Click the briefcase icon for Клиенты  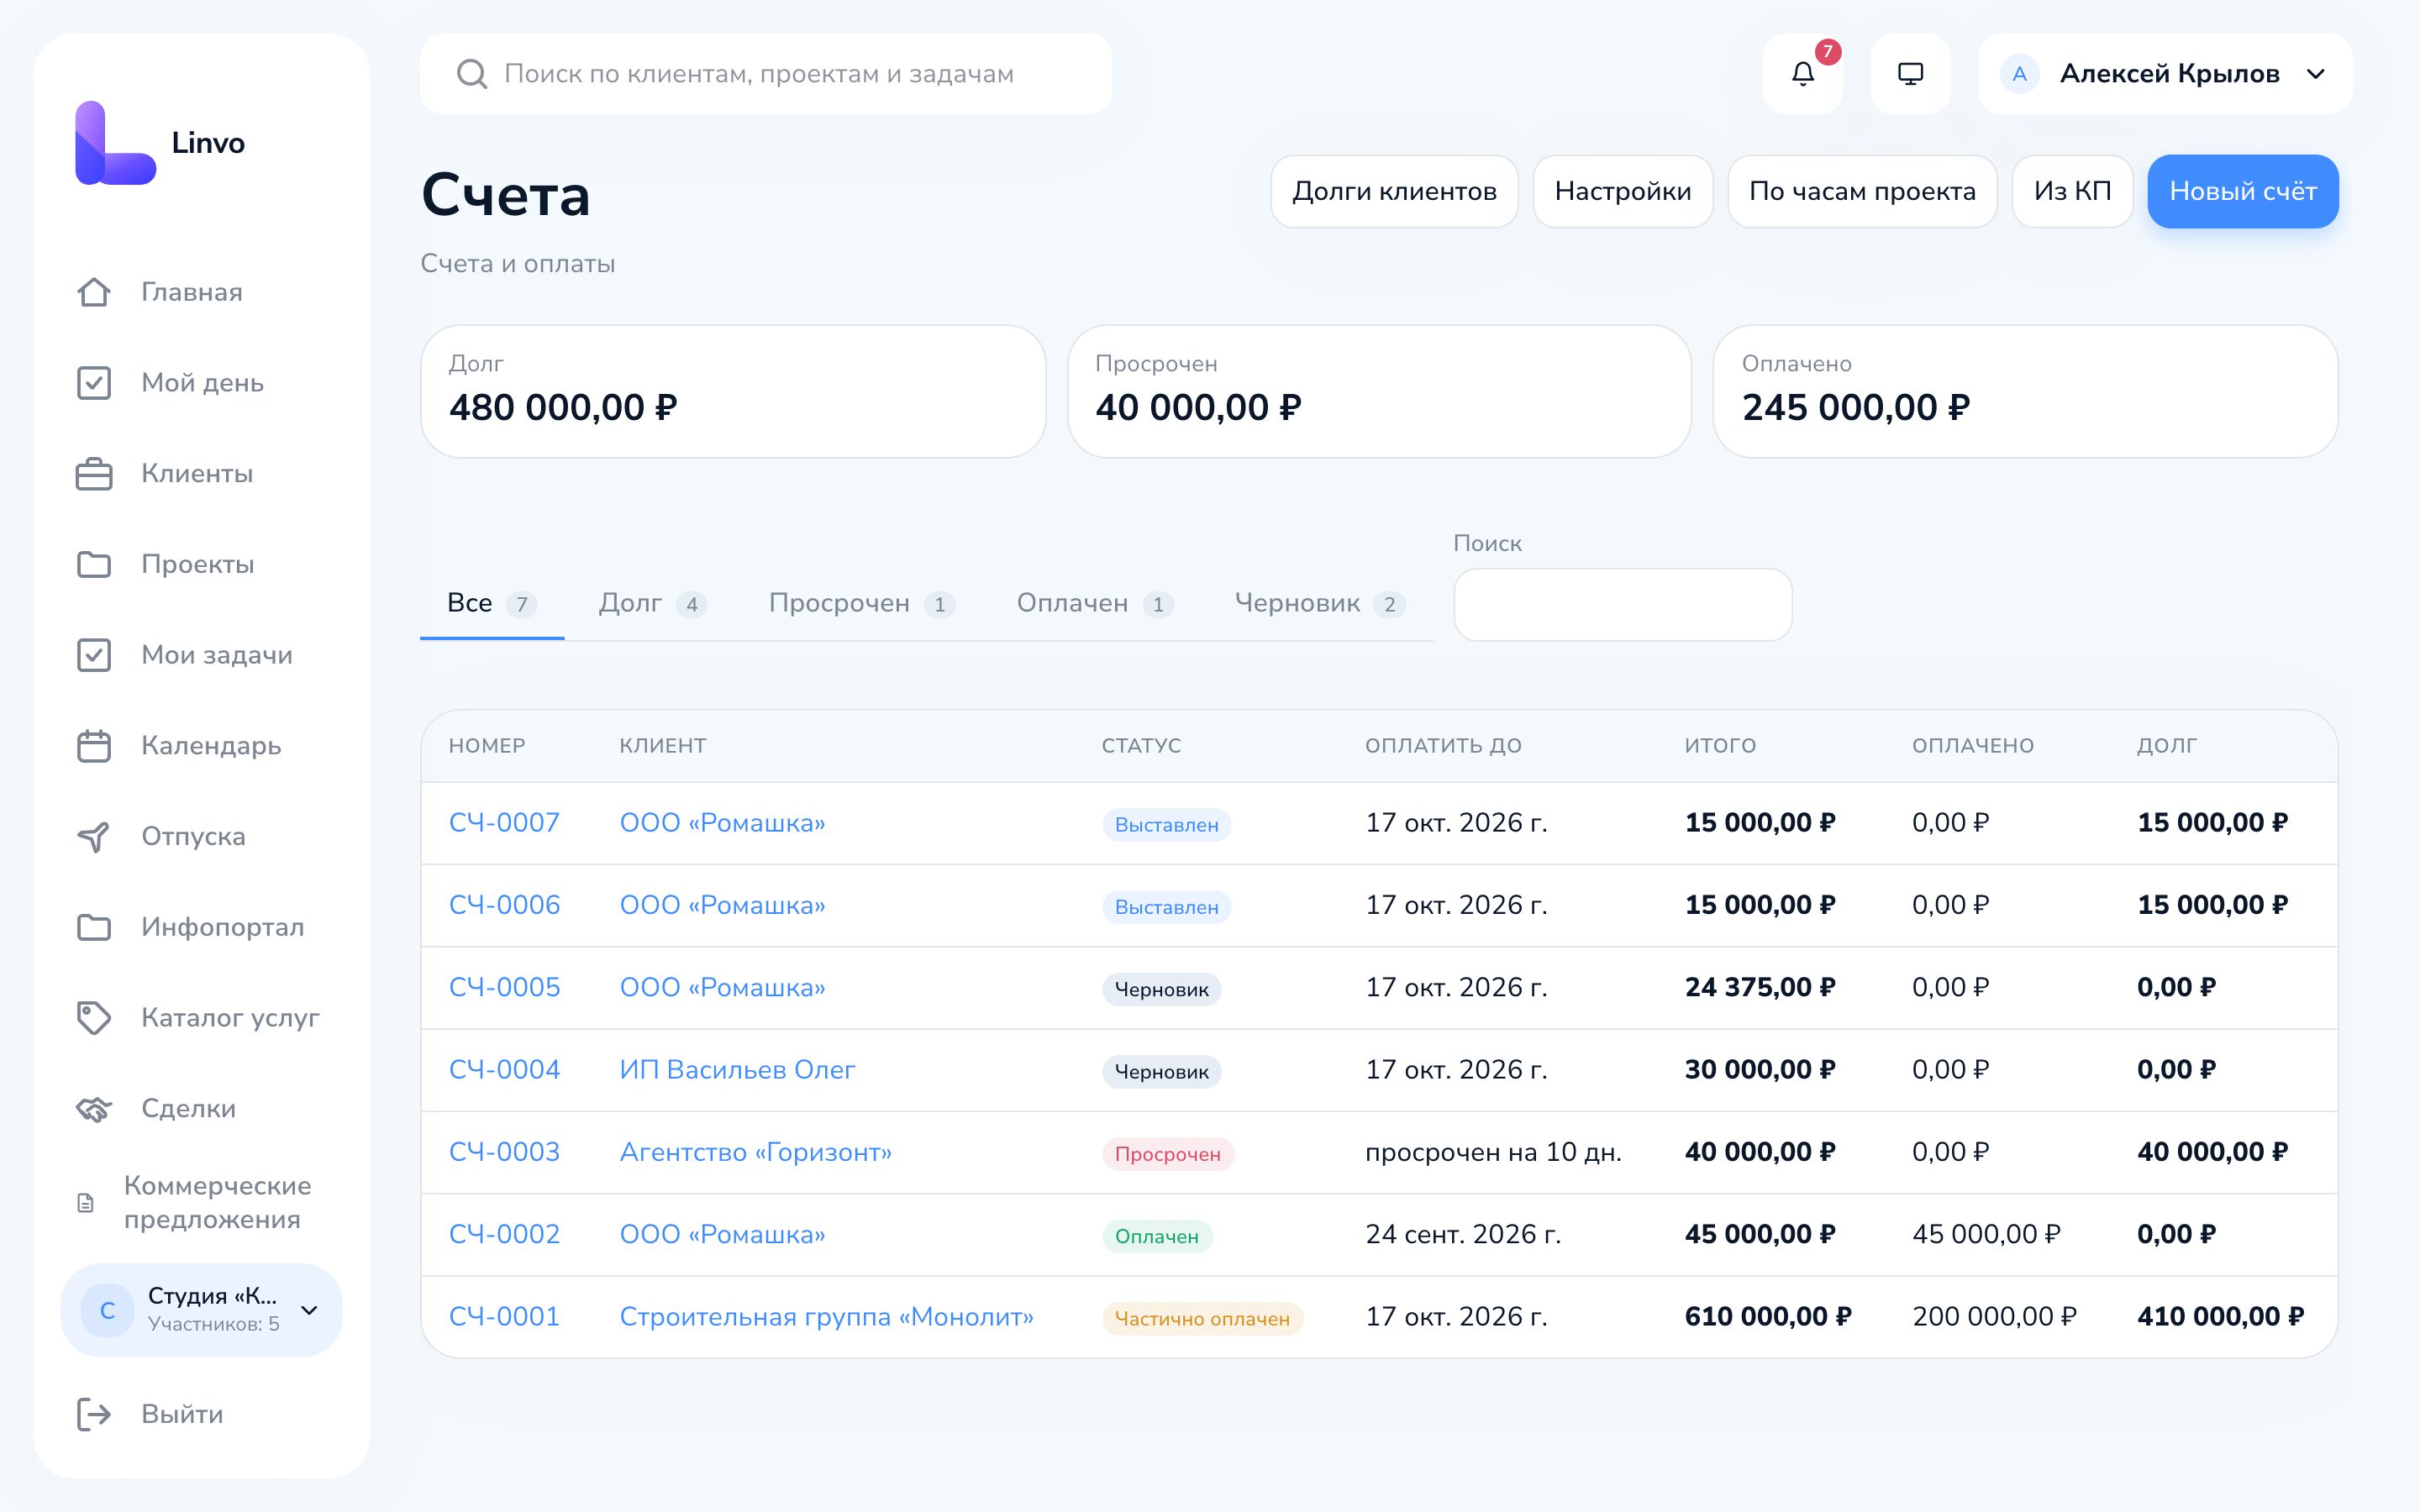94,474
